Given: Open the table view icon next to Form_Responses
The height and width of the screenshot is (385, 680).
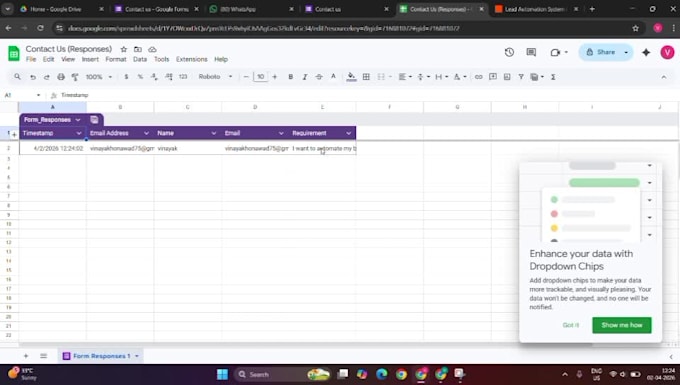Looking at the screenshot, I should click(x=94, y=120).
